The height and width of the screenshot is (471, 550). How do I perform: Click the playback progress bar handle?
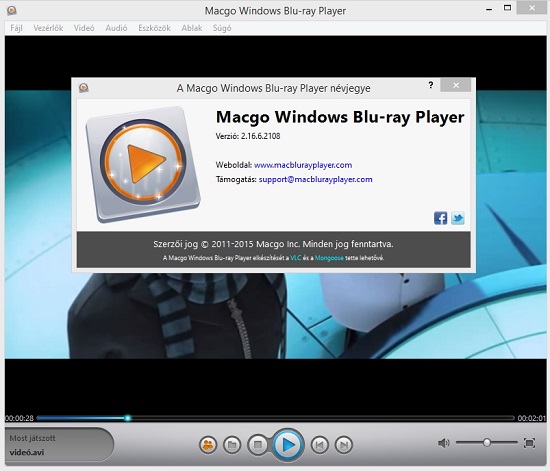click(x=128, y=418)
